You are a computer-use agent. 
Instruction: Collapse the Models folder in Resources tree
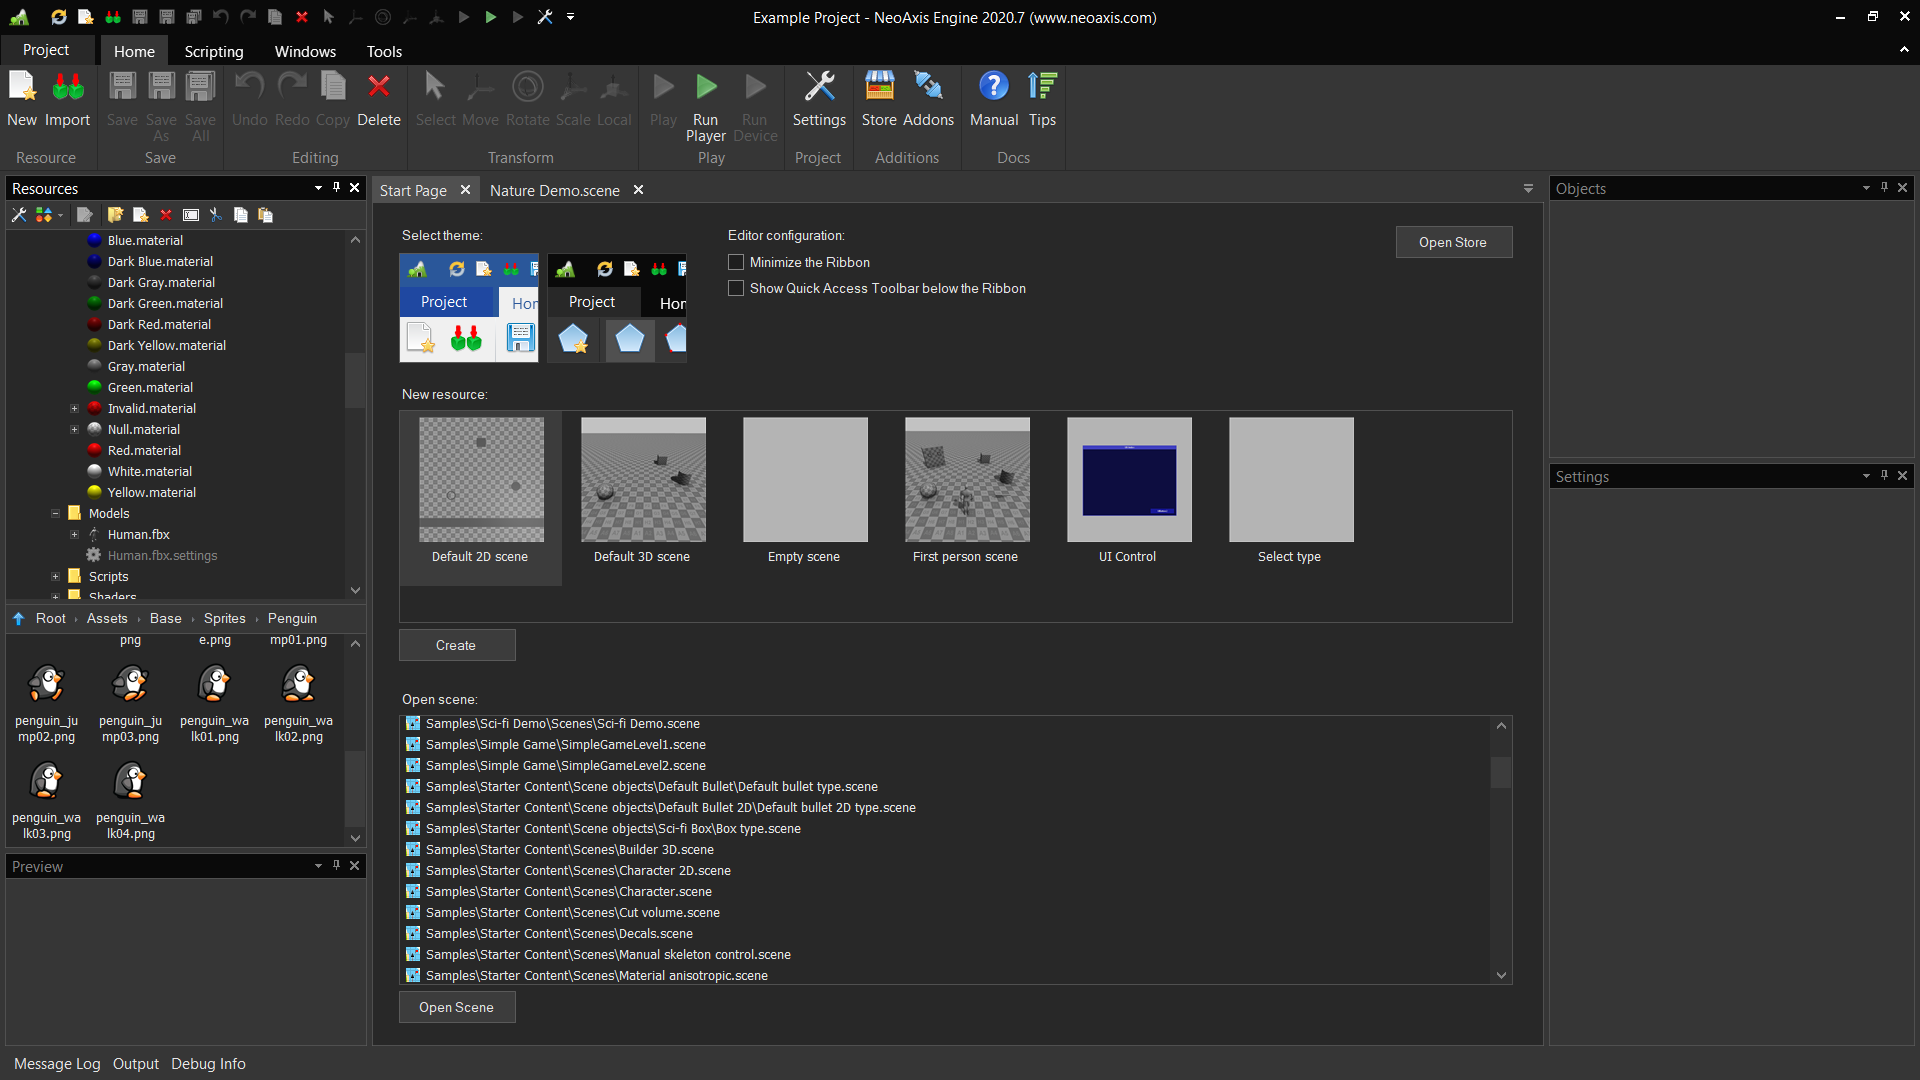pyautogui.click(x=56, y=513)
